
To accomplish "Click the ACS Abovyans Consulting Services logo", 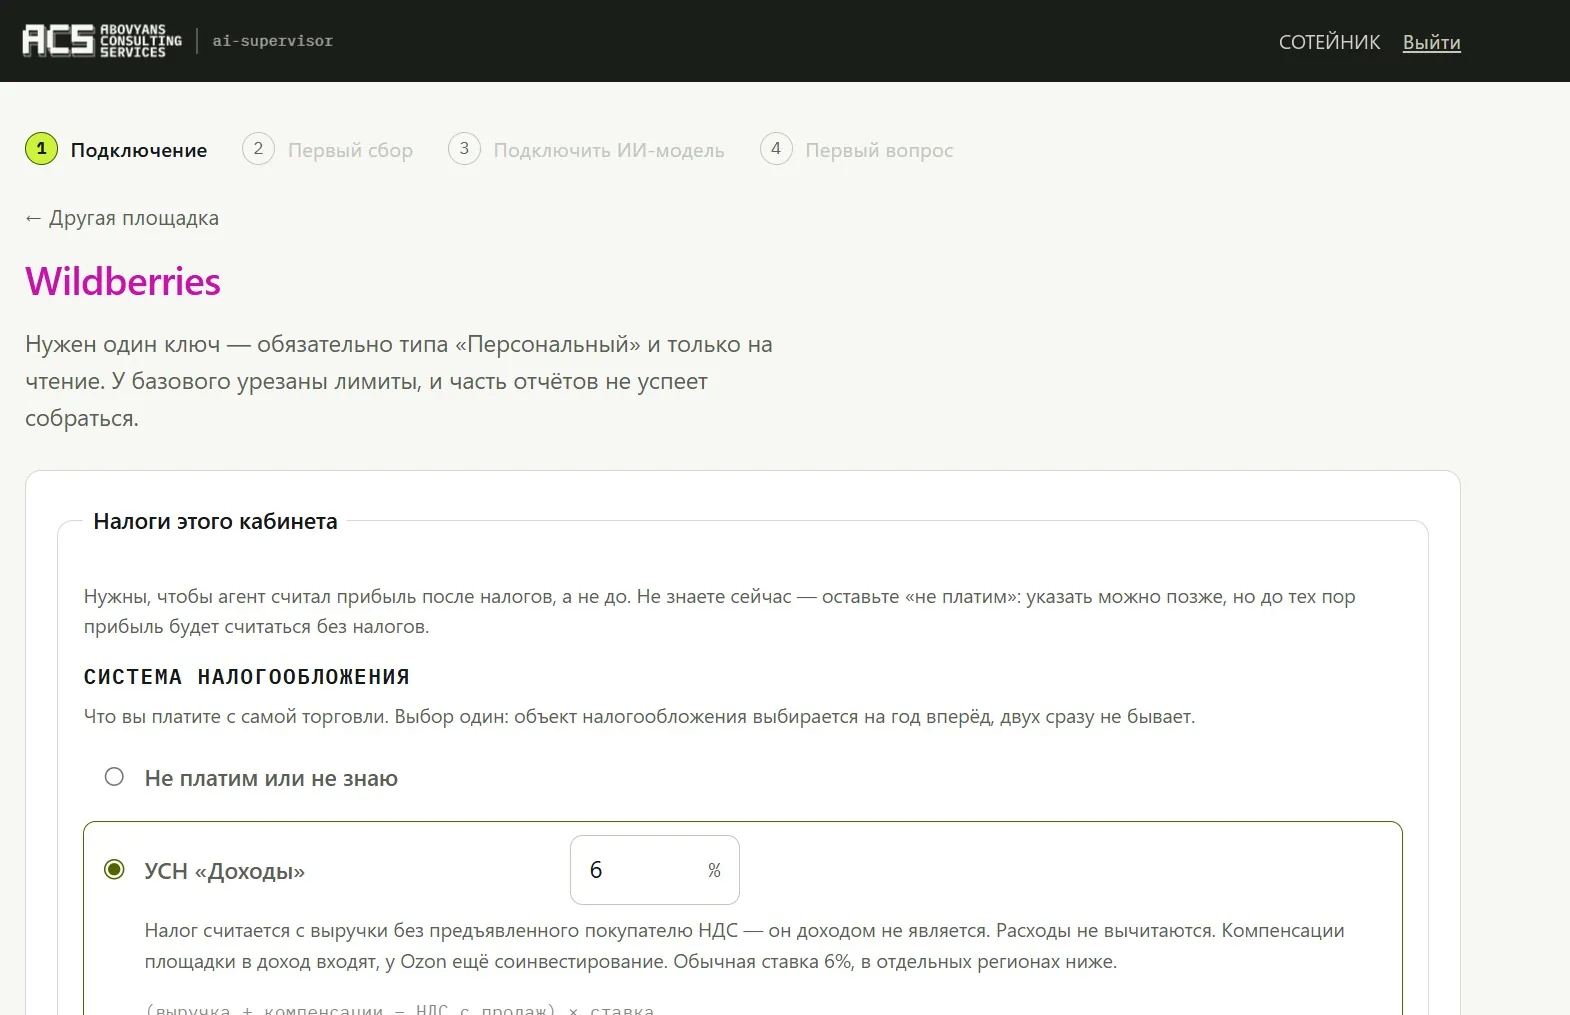I will (x=102, y=41).
